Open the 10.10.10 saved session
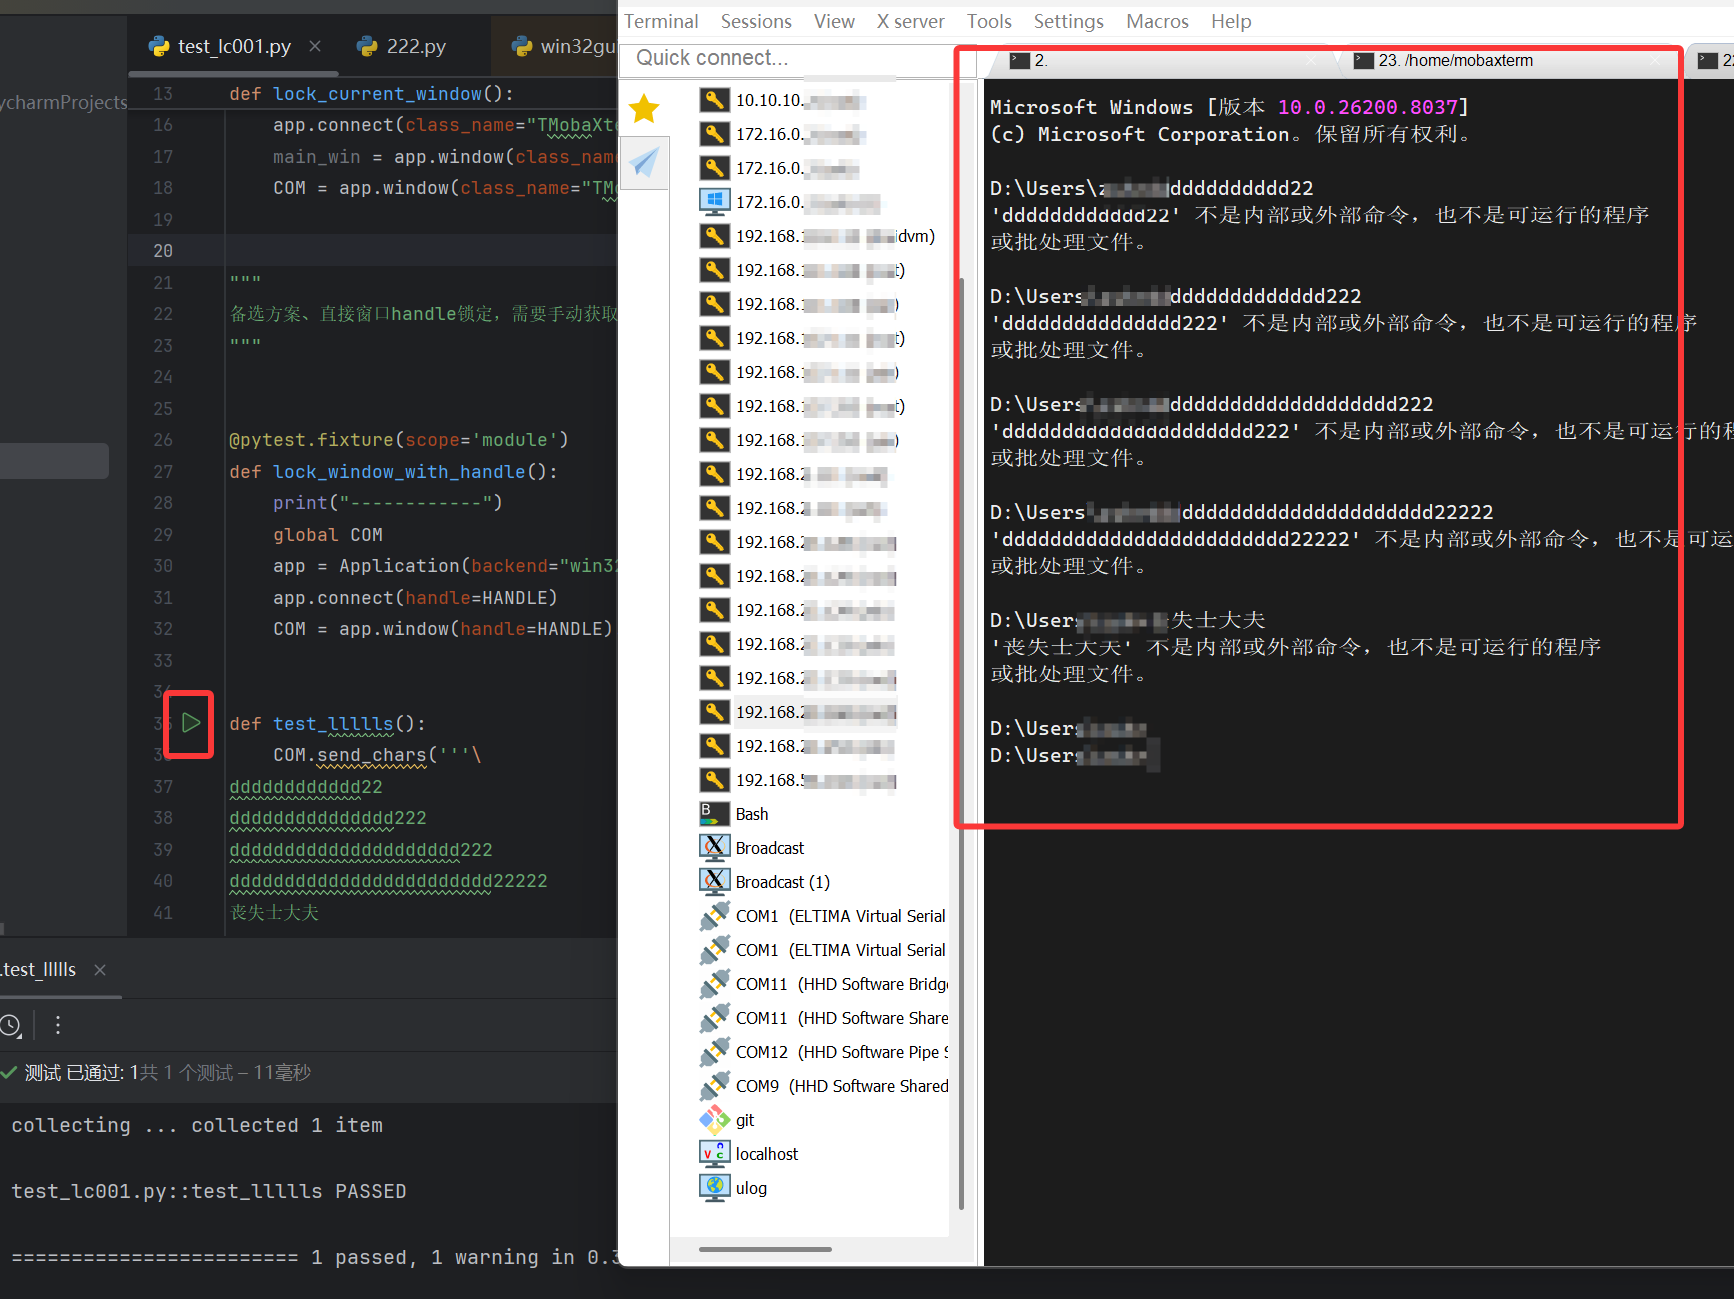Viewport: 1734px width, 1299px height. pos(783,100)
